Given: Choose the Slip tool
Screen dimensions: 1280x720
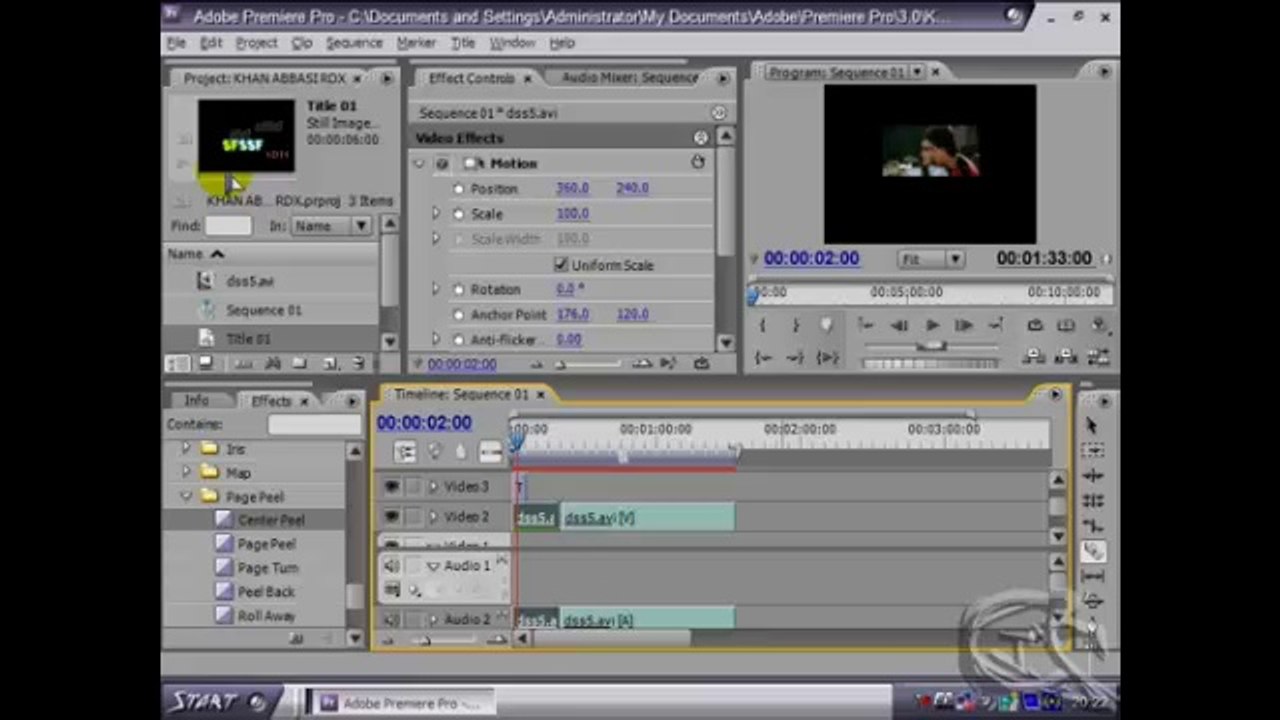Looking at the screenshot, I should tap(1092, 576).
